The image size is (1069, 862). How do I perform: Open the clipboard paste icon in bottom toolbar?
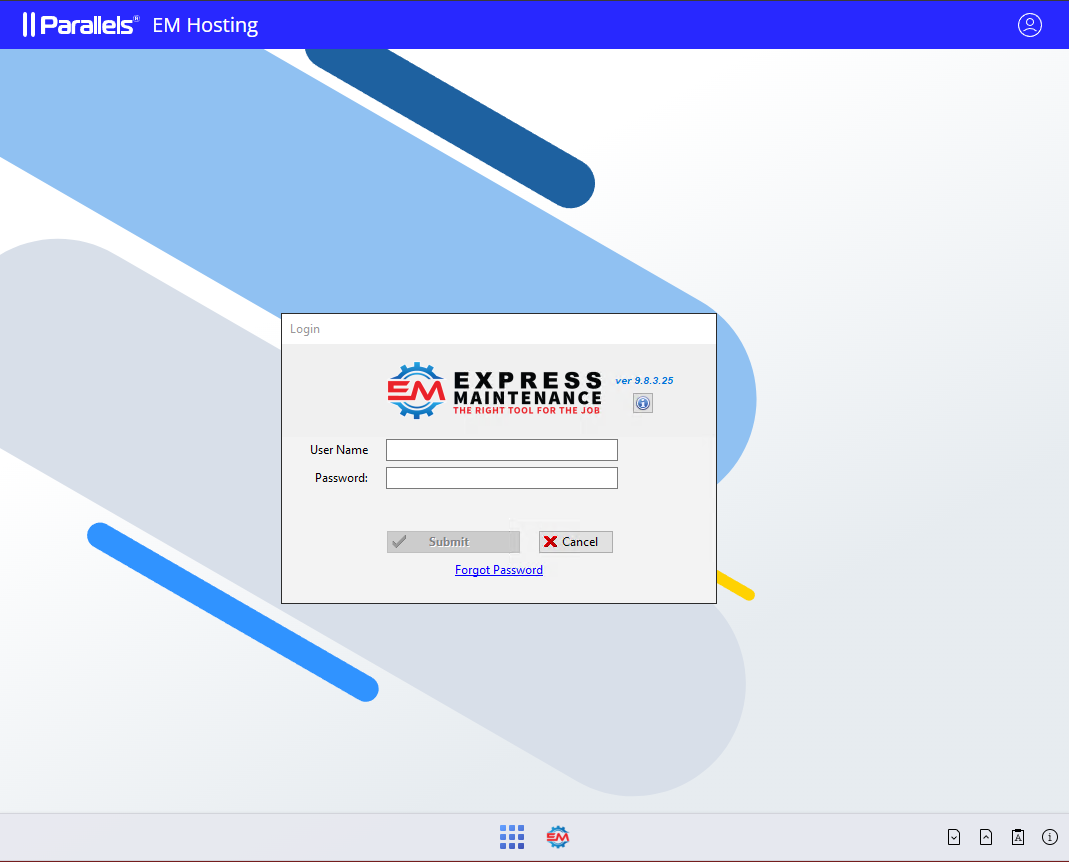click(1017, 837)
